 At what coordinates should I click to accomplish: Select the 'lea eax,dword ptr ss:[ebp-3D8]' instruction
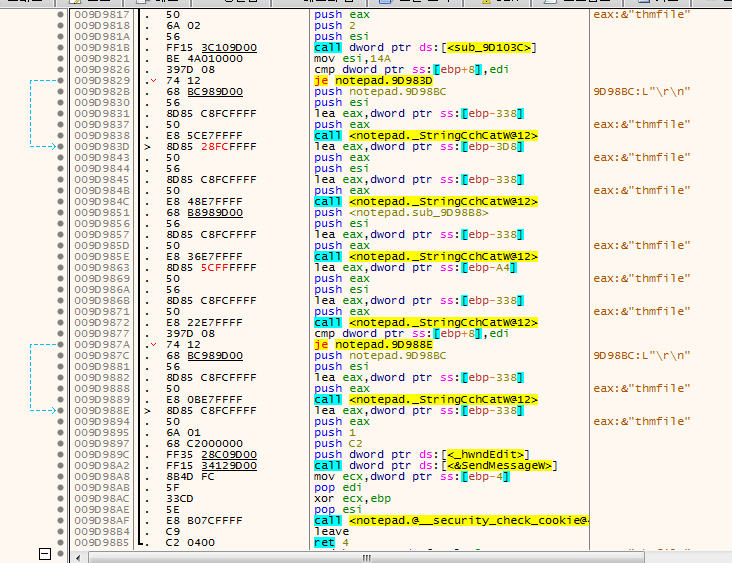coord(419,147)
